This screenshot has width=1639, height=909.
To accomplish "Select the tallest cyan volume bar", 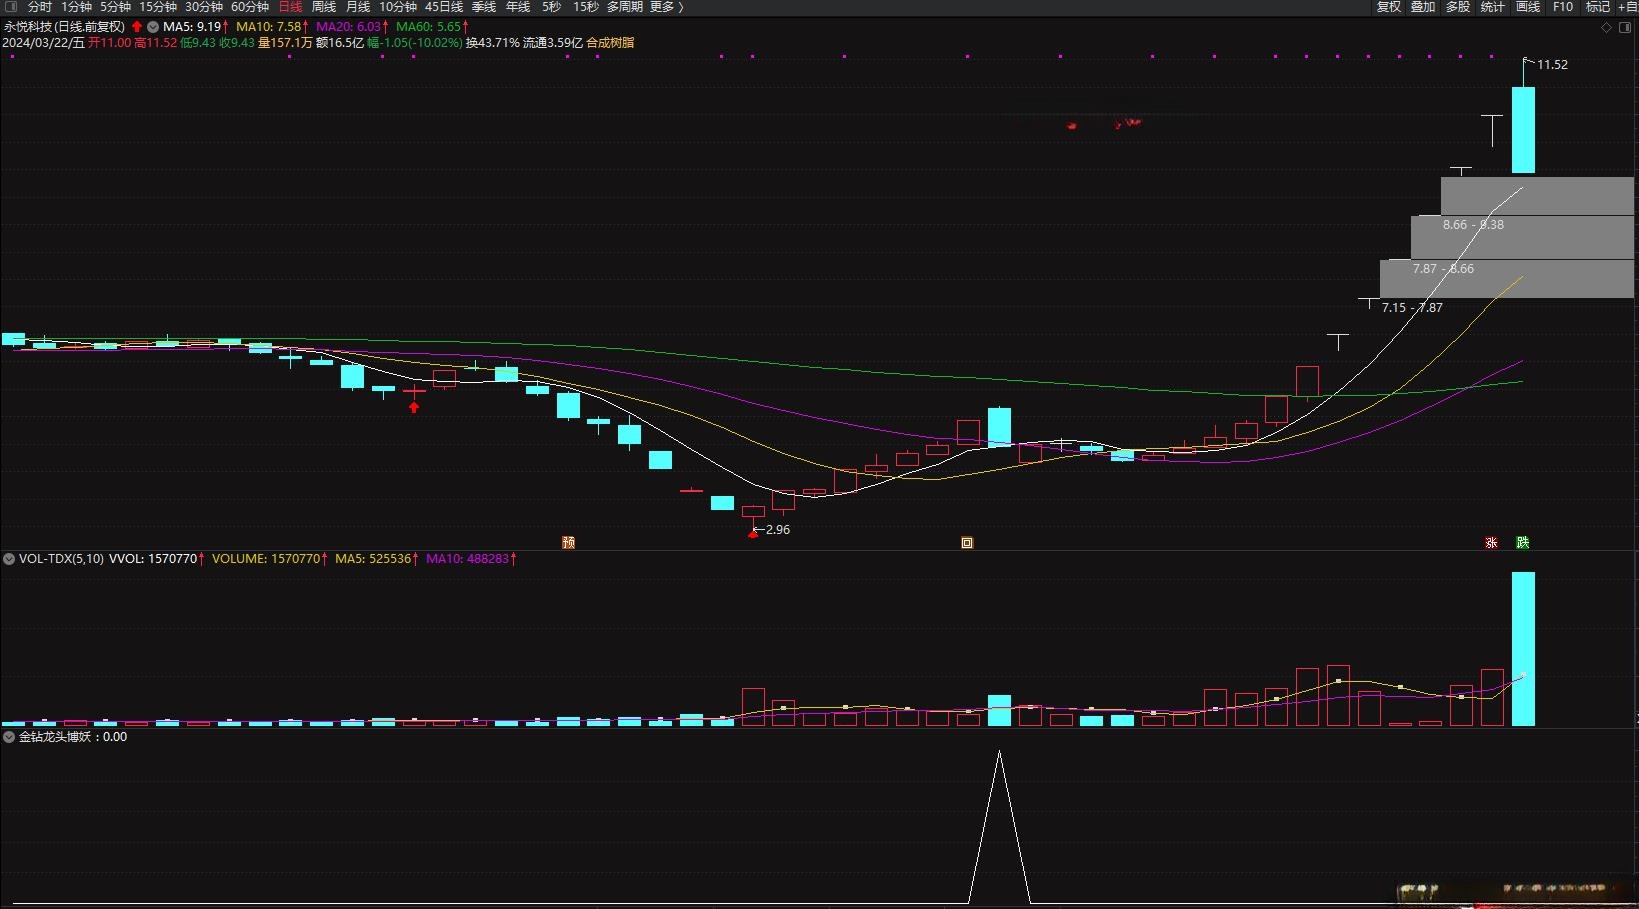I will [x=1522, y=648].
